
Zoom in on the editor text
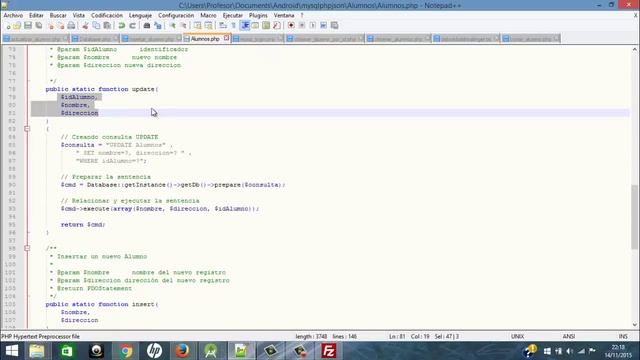(173, 26)
